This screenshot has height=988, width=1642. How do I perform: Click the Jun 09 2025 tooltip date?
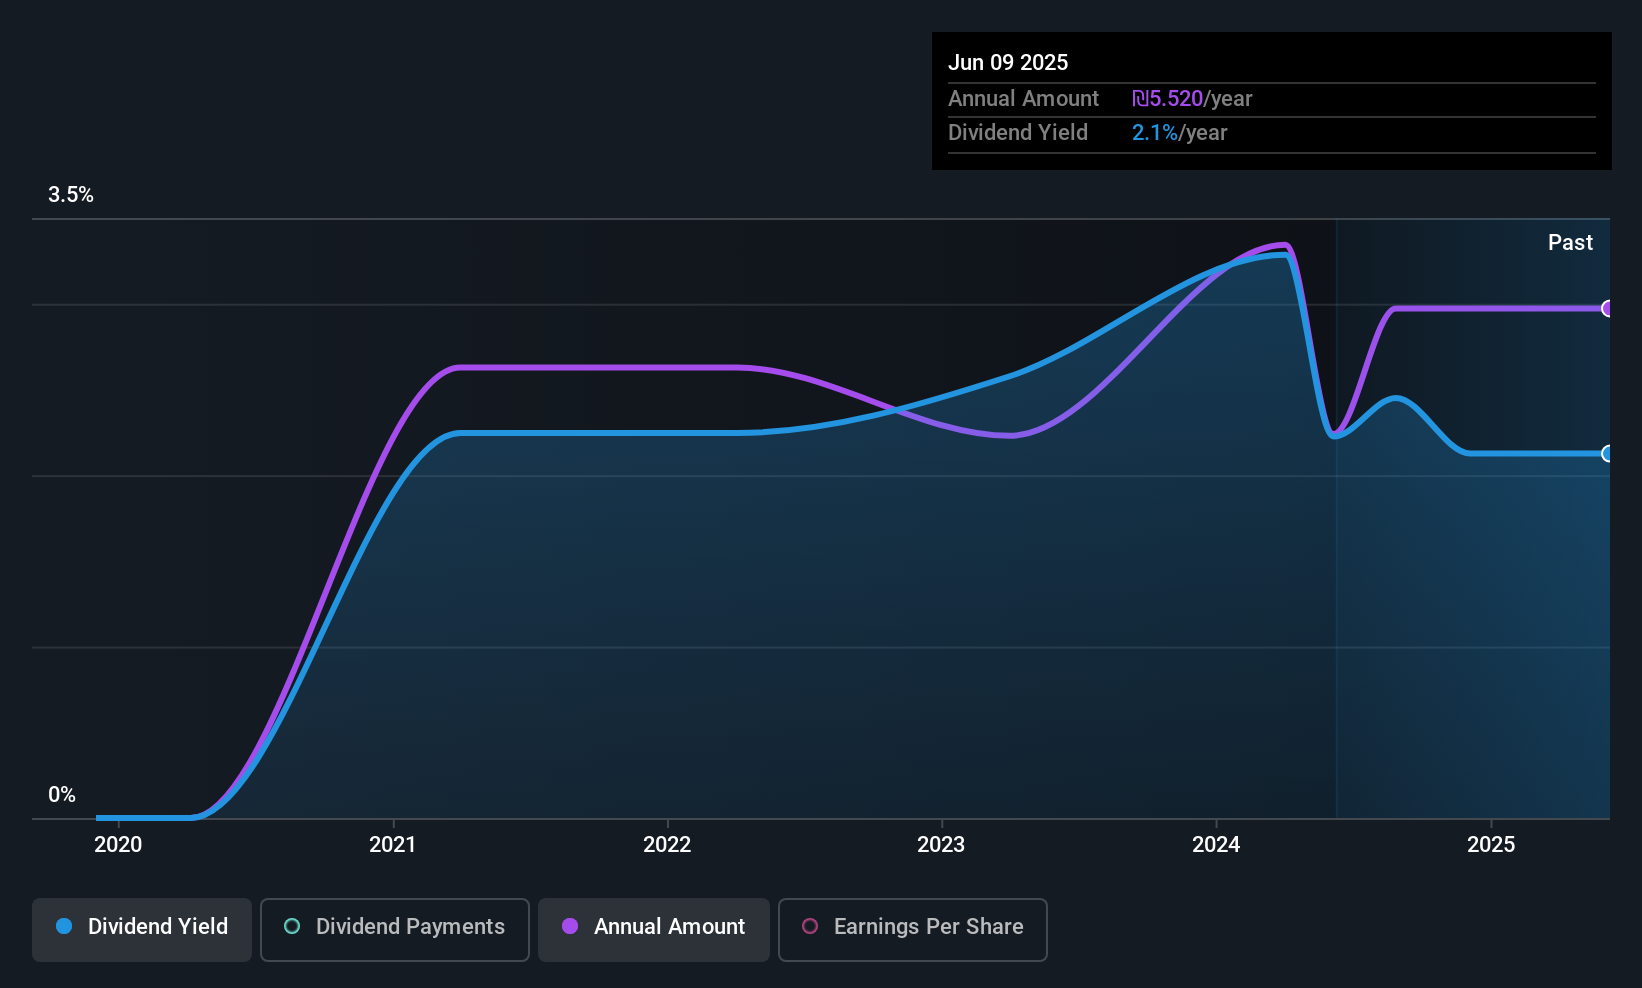[1008, 63]
